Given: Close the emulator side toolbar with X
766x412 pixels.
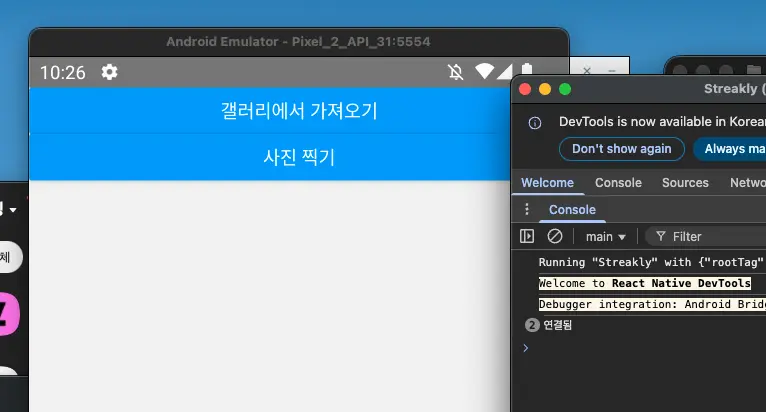Looking at the screenshot, I should pyautogui.click(x=587, y=70).
